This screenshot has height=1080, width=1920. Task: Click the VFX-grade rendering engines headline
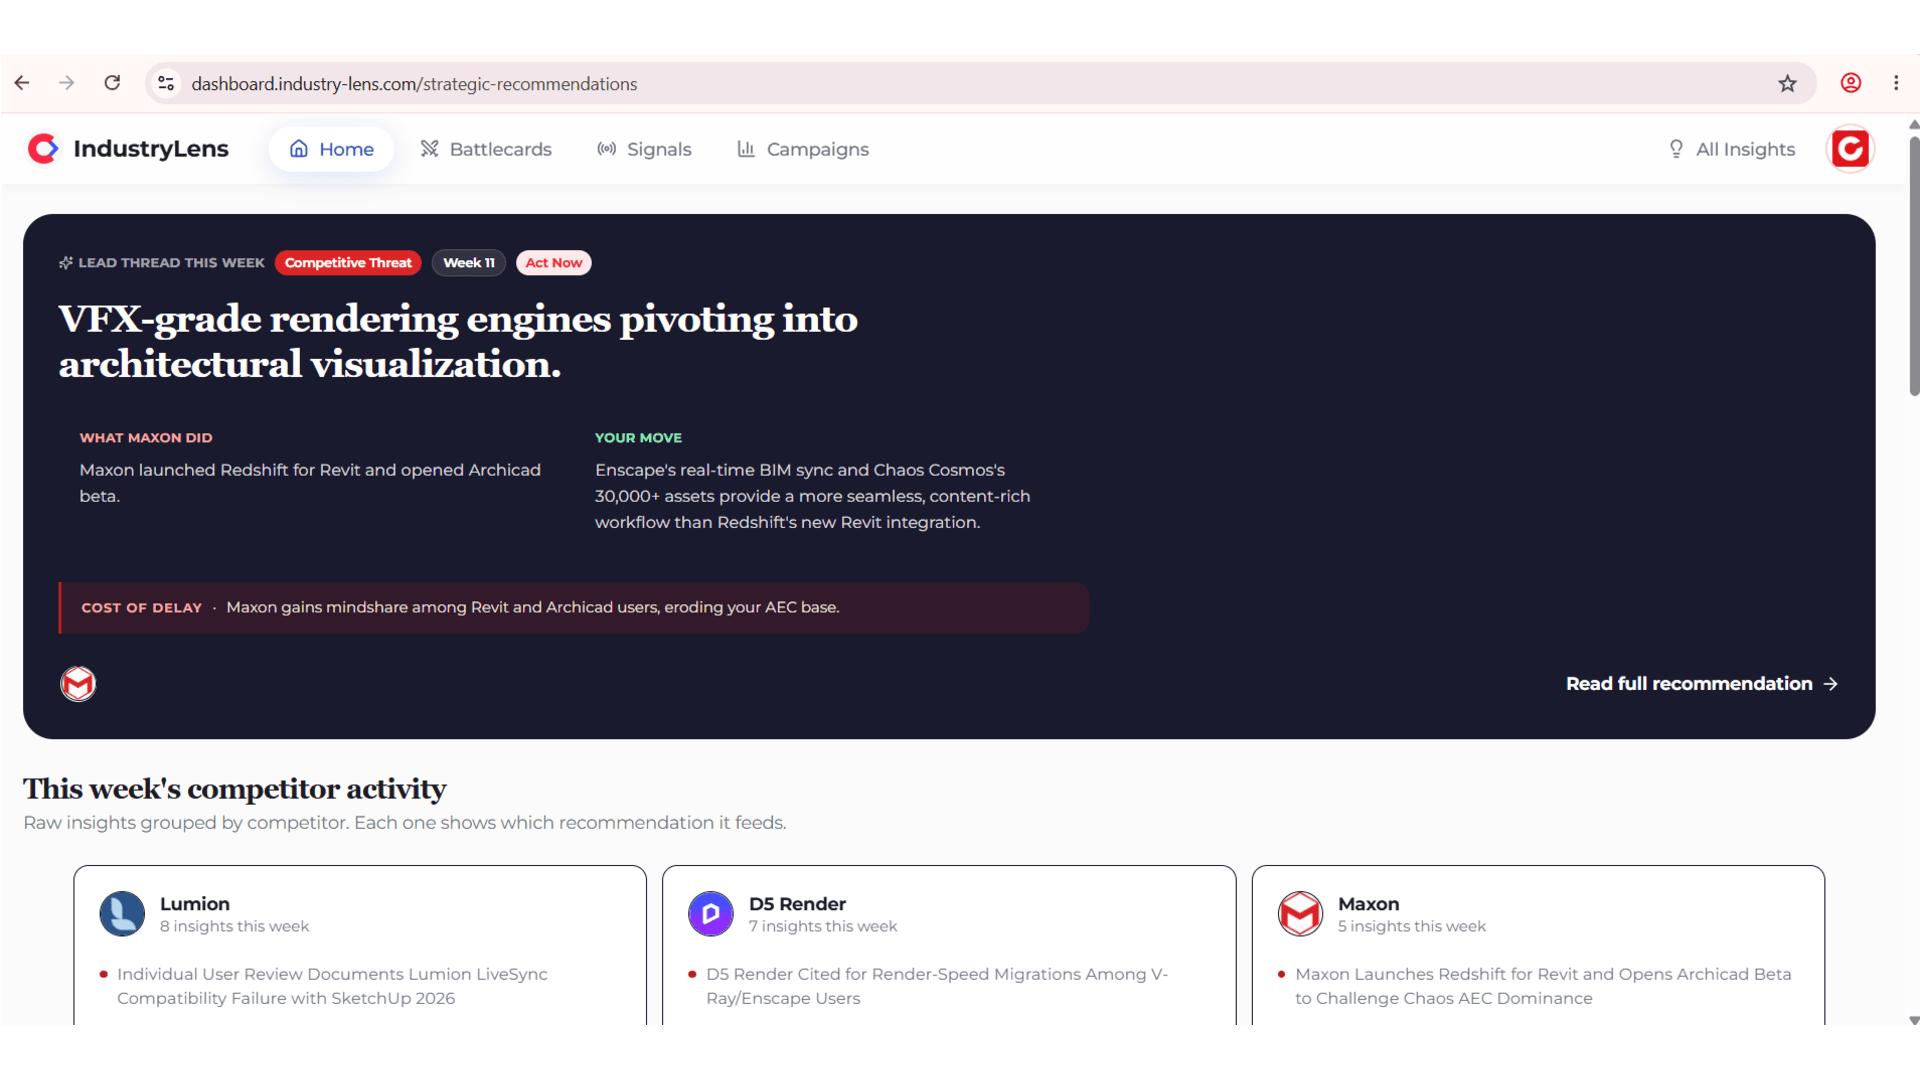pyautogui.click(x=458, y=341)
